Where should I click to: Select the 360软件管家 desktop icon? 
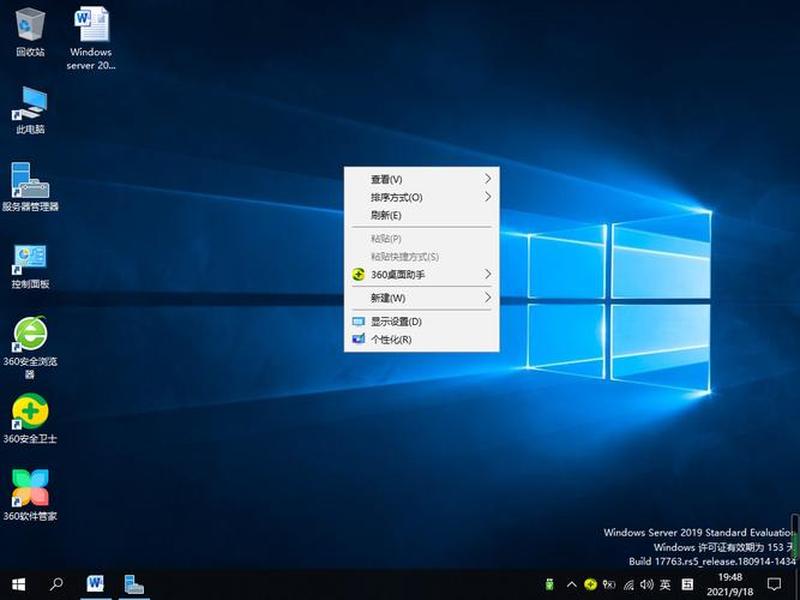click(x=30, y=495)
